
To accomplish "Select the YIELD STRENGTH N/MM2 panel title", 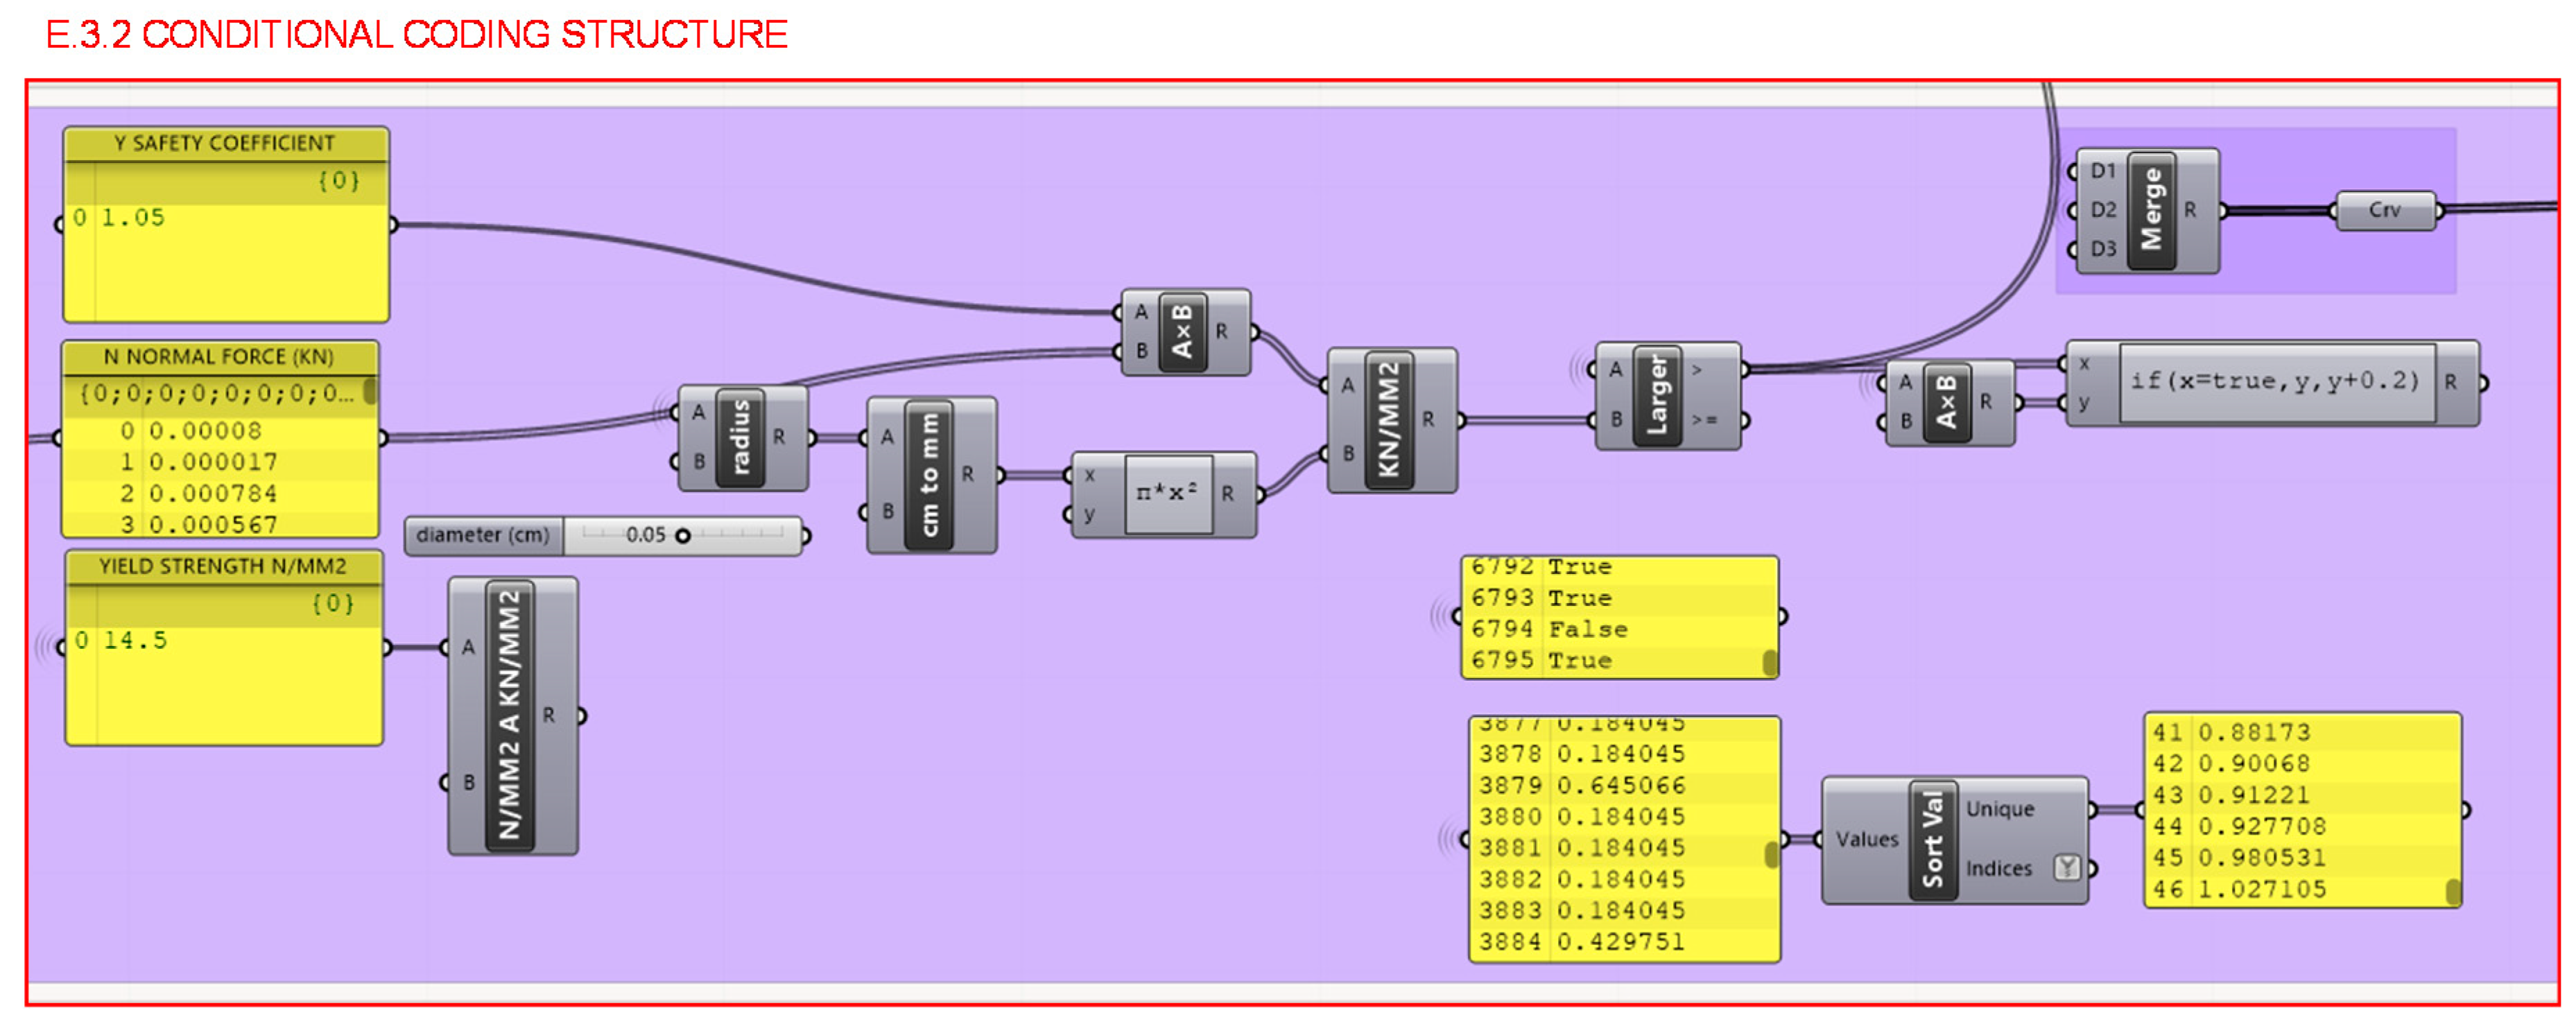I will coord(222,567).
